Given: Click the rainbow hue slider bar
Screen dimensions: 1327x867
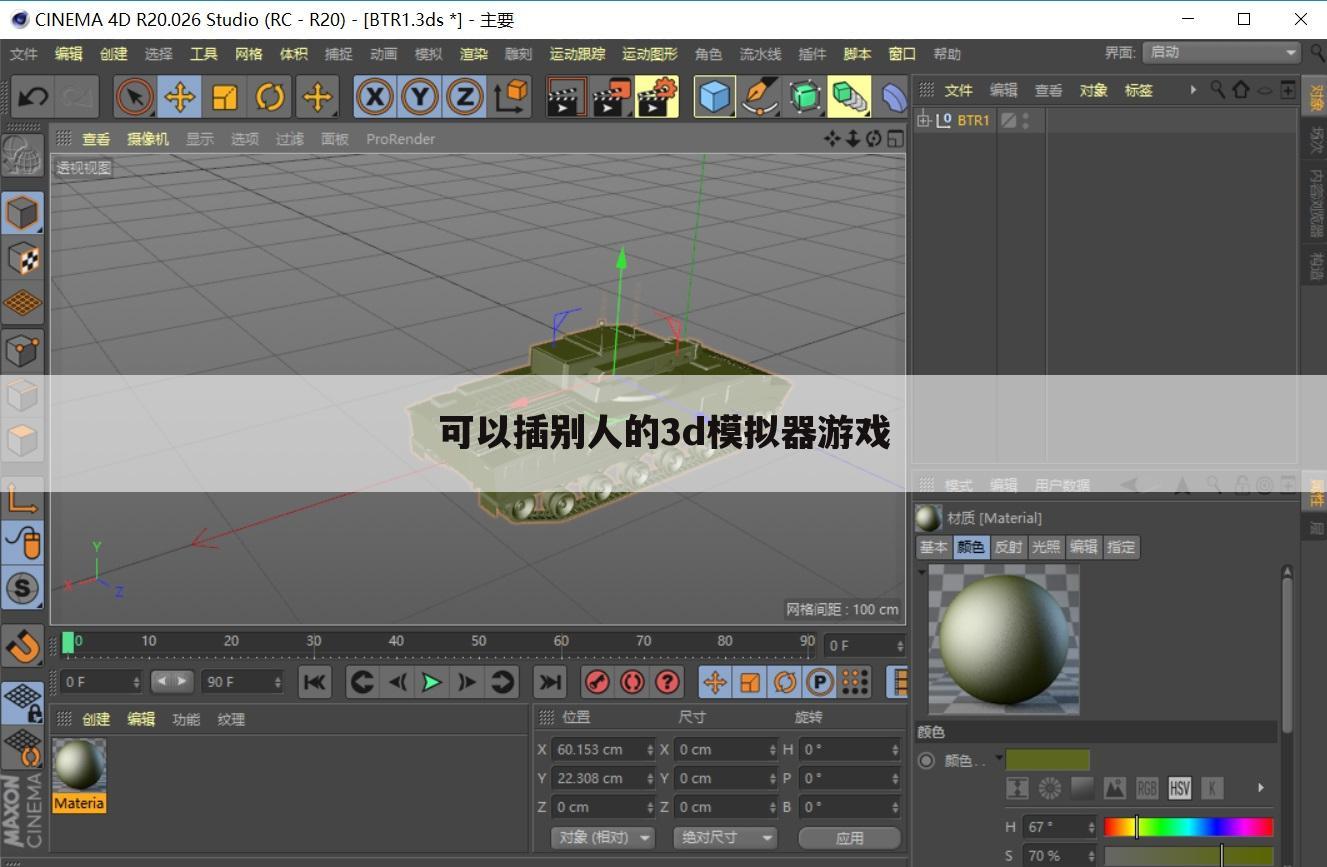Looking at the screenshot, I should coord(1188,827).
